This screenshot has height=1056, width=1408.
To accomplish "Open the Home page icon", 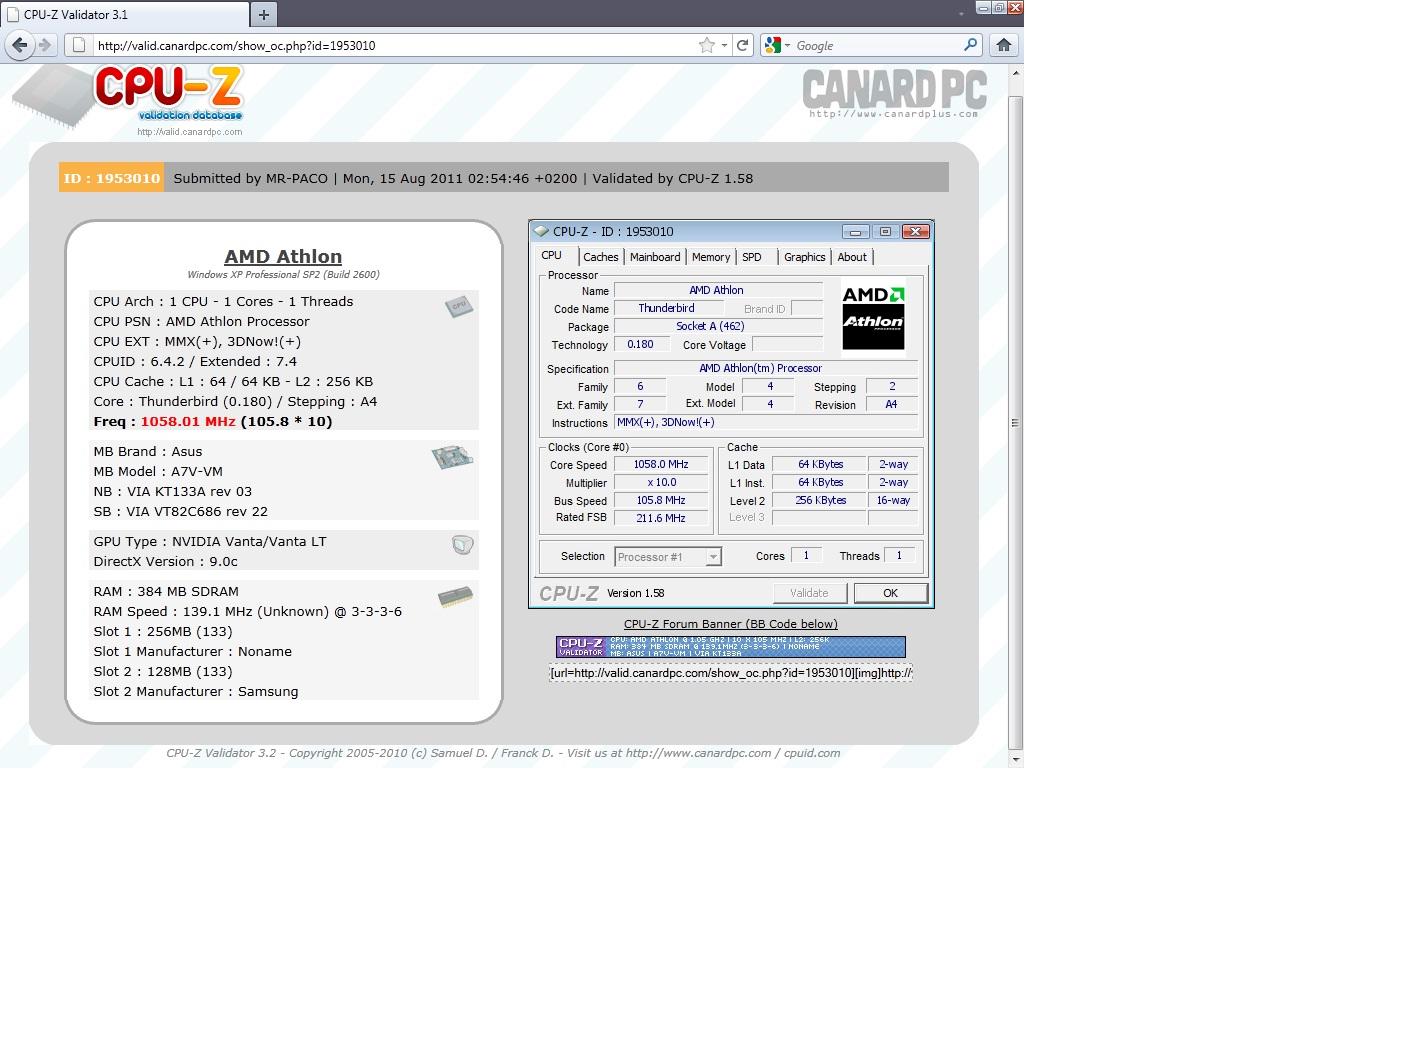I will point(1004,45).
